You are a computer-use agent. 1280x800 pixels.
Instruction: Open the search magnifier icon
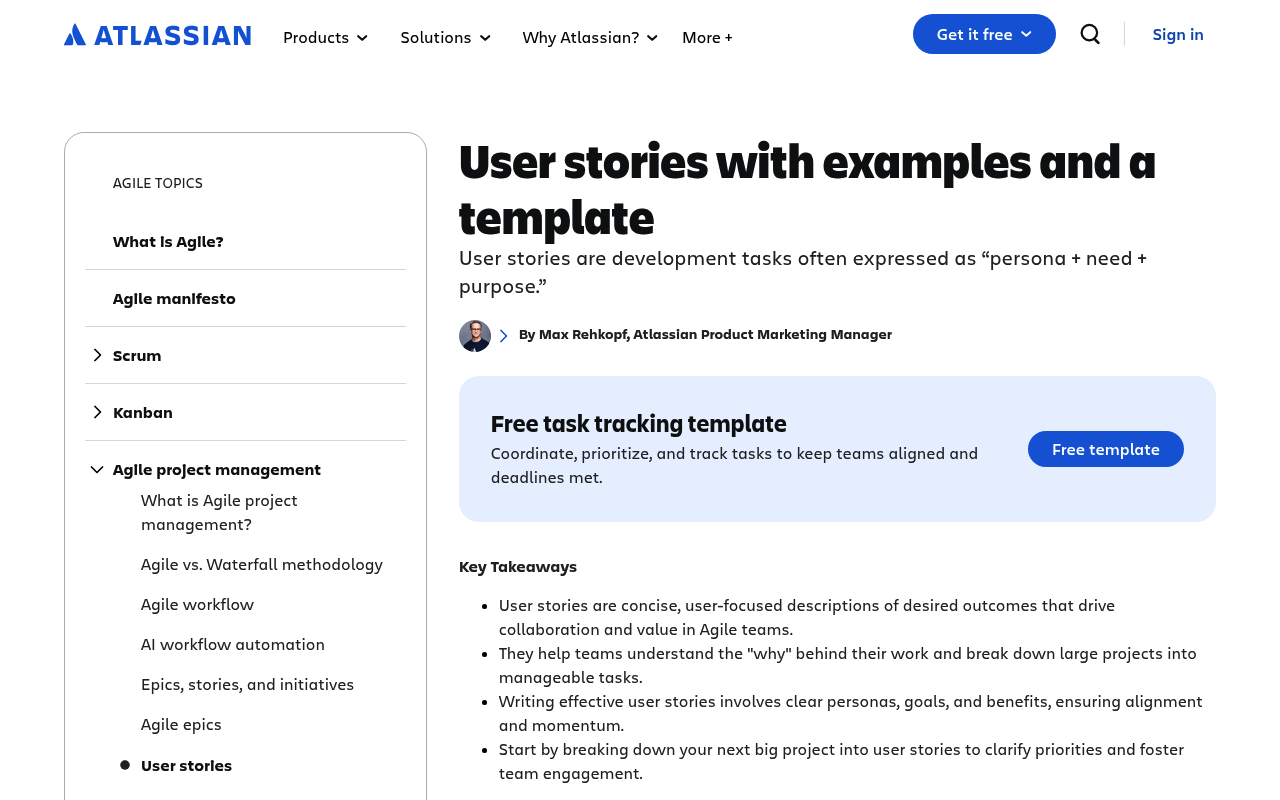pyautogui.click(x=1090, y=34)
